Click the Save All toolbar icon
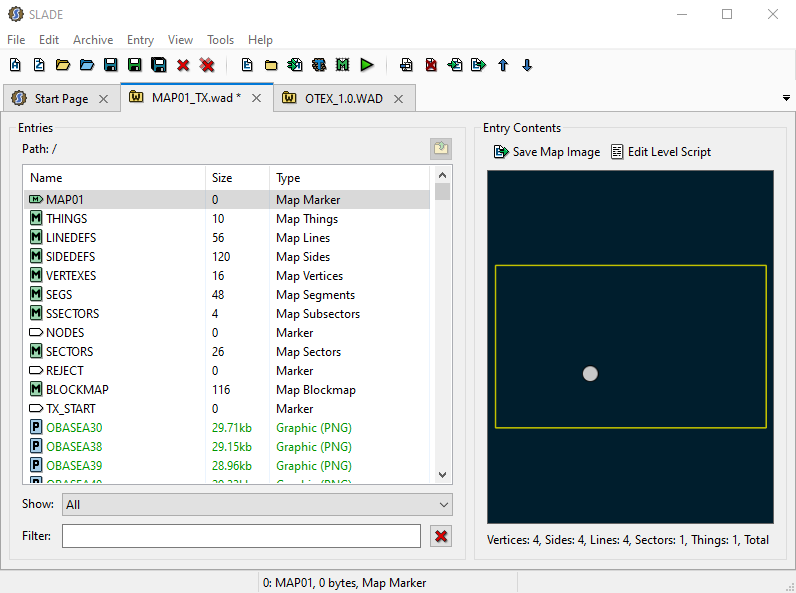This screenshot has width=796, height=593. [x=158, y=65]
